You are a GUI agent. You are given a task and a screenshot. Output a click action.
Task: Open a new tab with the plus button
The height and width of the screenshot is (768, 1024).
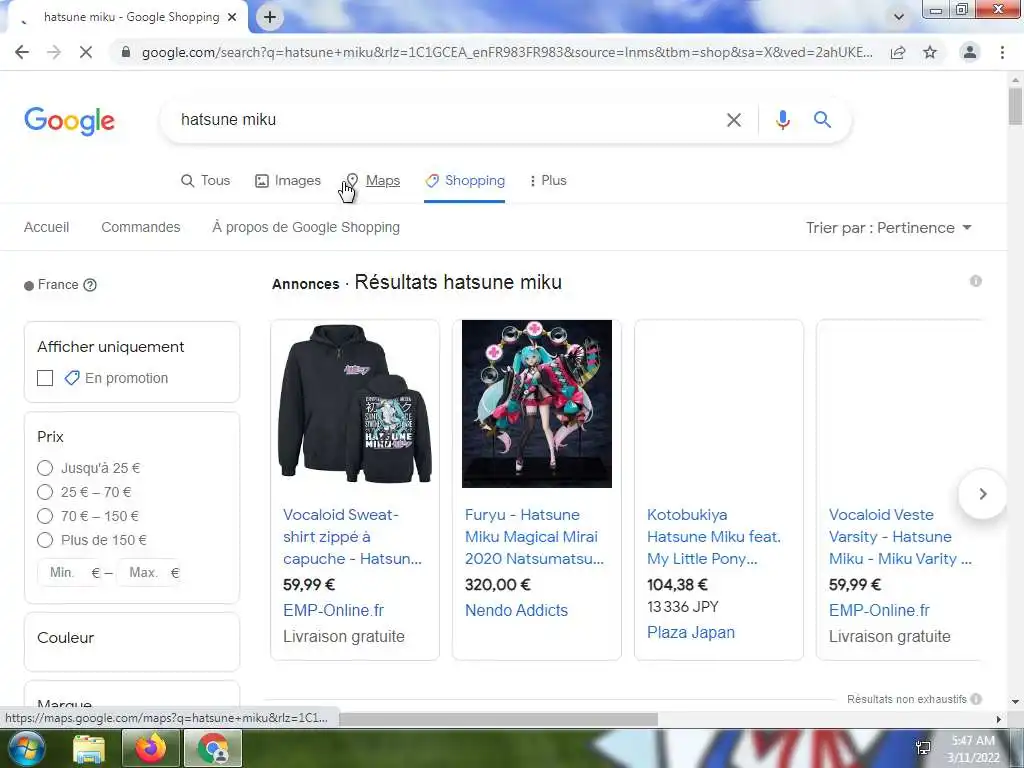(270, 18)
